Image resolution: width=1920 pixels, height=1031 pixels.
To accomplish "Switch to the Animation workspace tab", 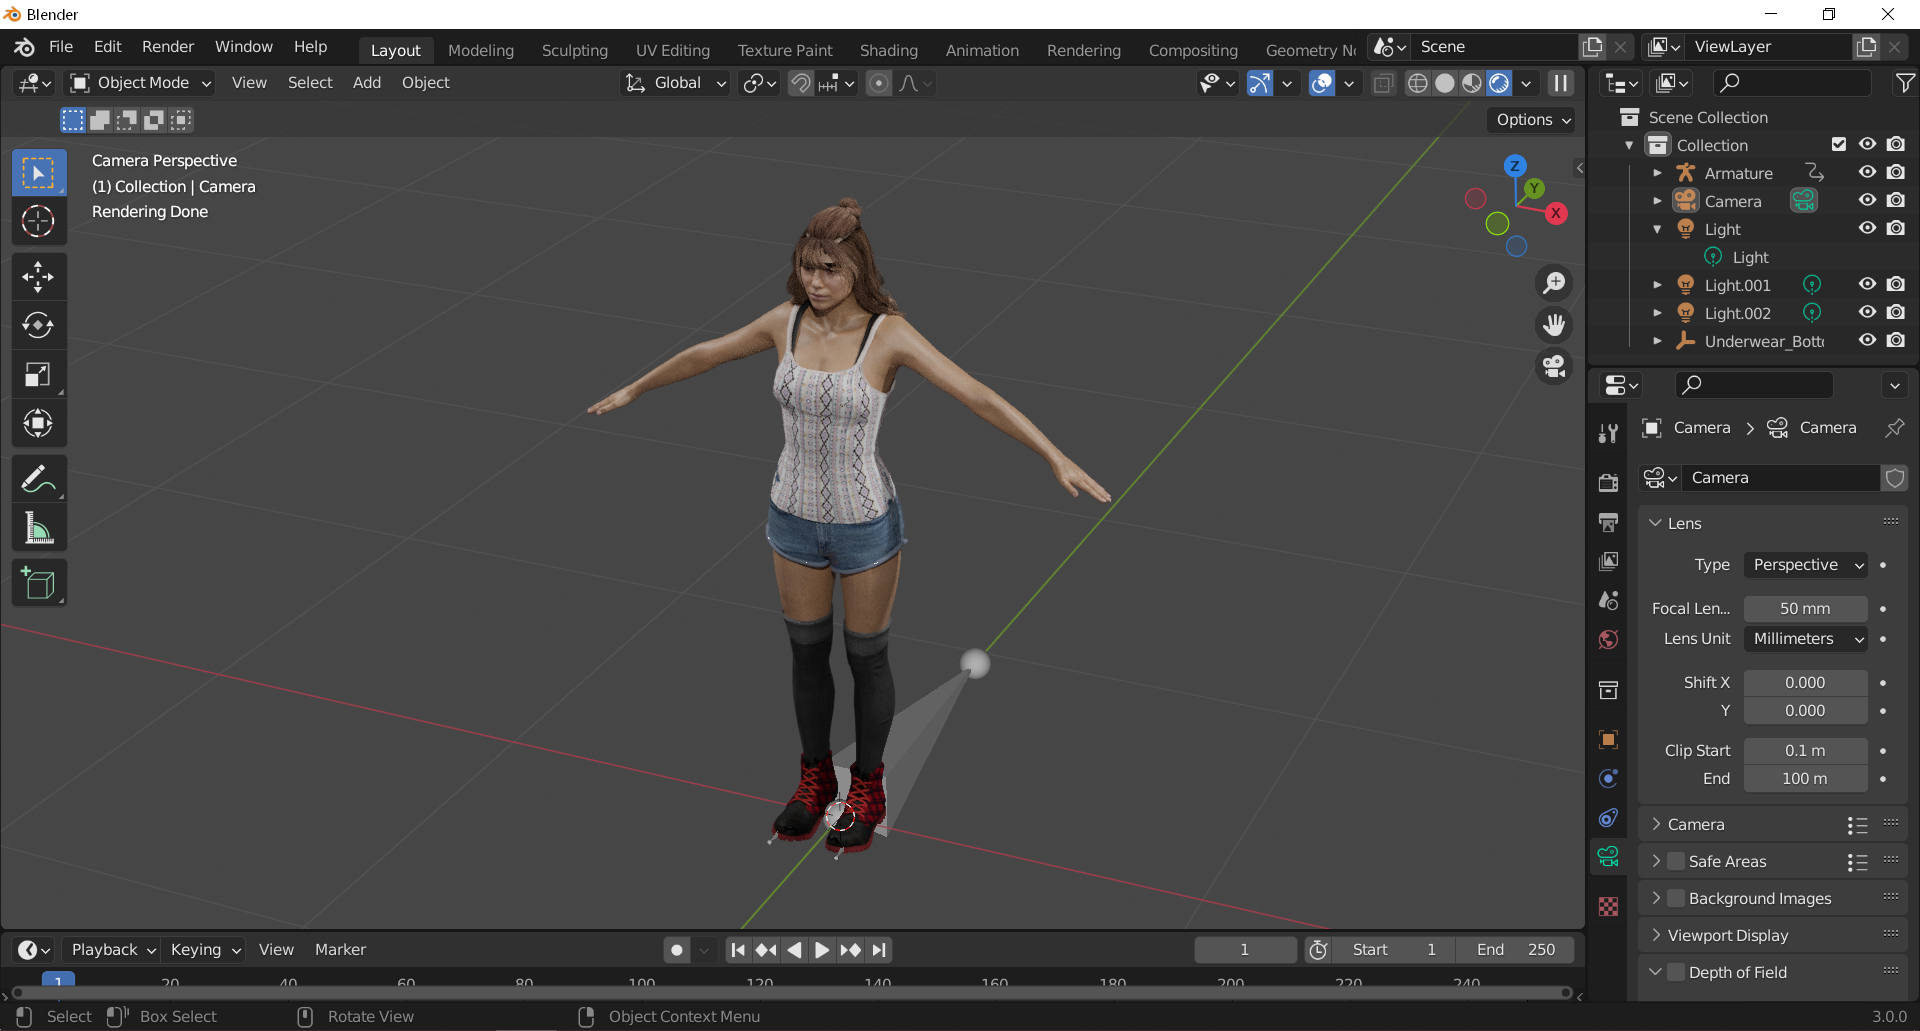I will [x=982, y=50].
